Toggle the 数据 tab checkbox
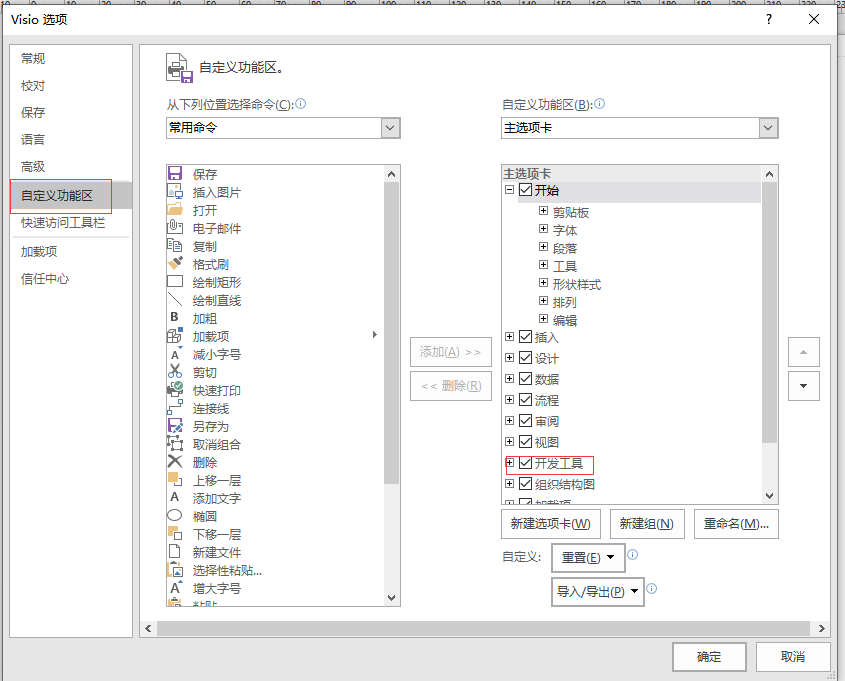Image resolution: width=845 pixels, height=681 pixels. coord(525,379)
